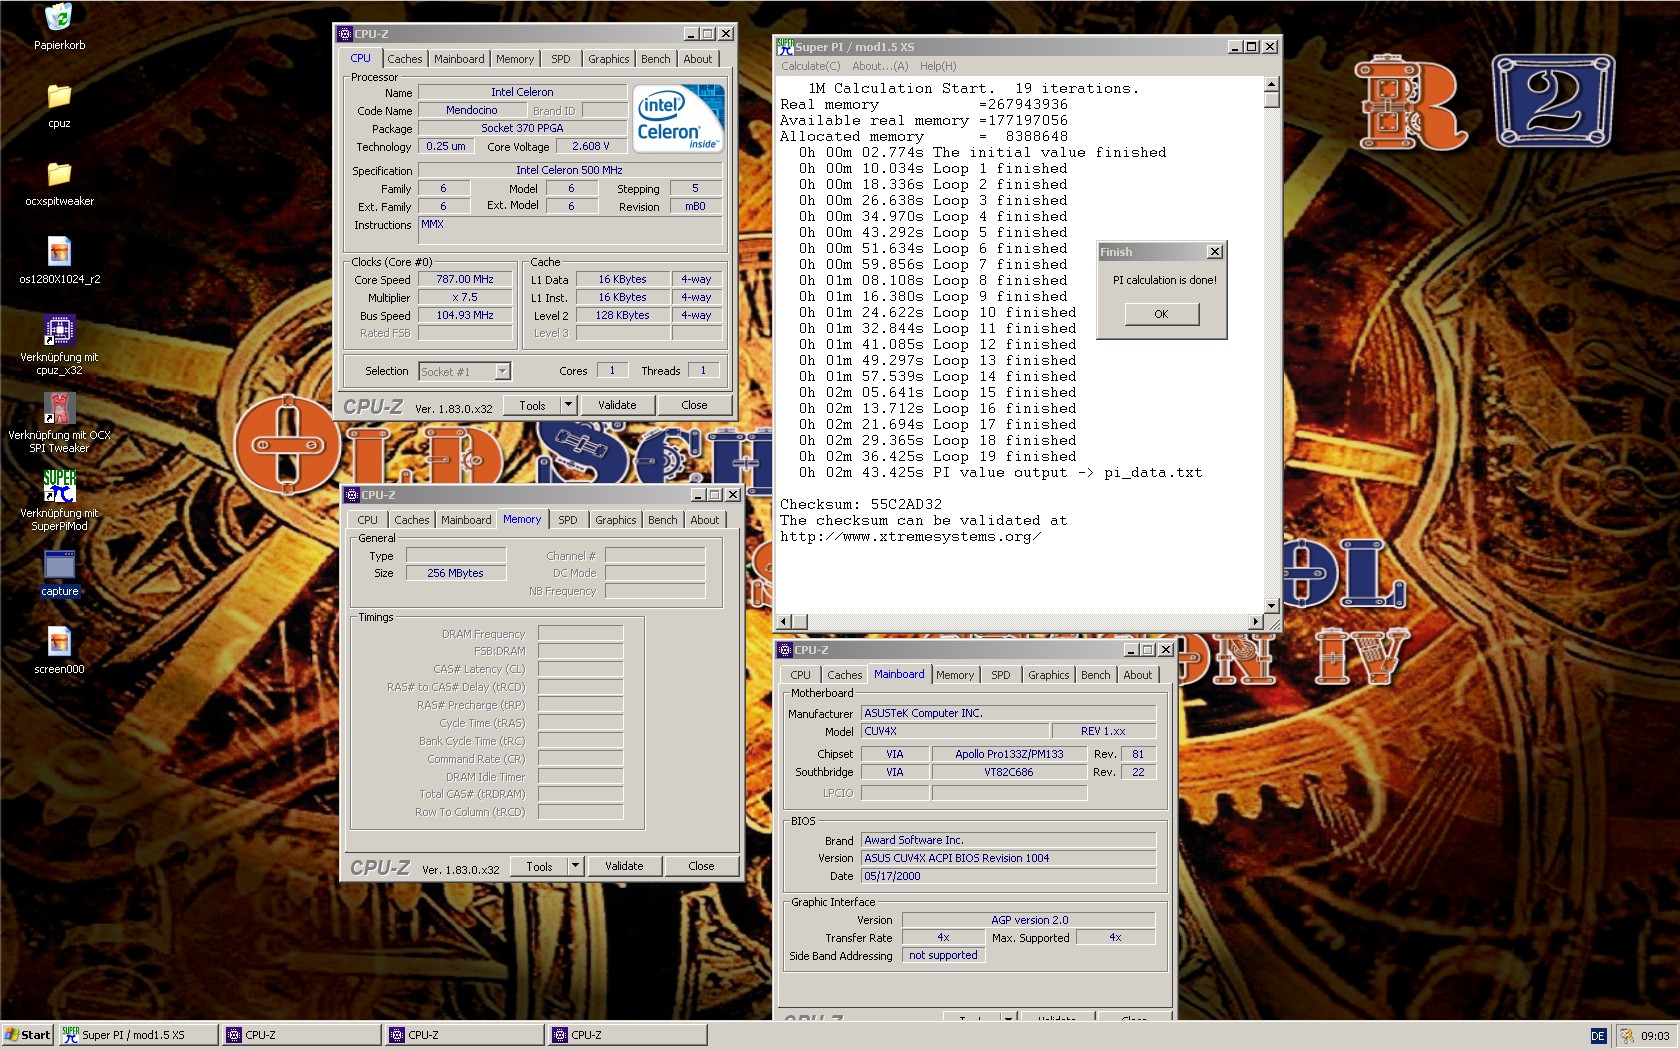
Task: Click Super PI vertical scrollbar up arrow
Action: click(1271, 84)
